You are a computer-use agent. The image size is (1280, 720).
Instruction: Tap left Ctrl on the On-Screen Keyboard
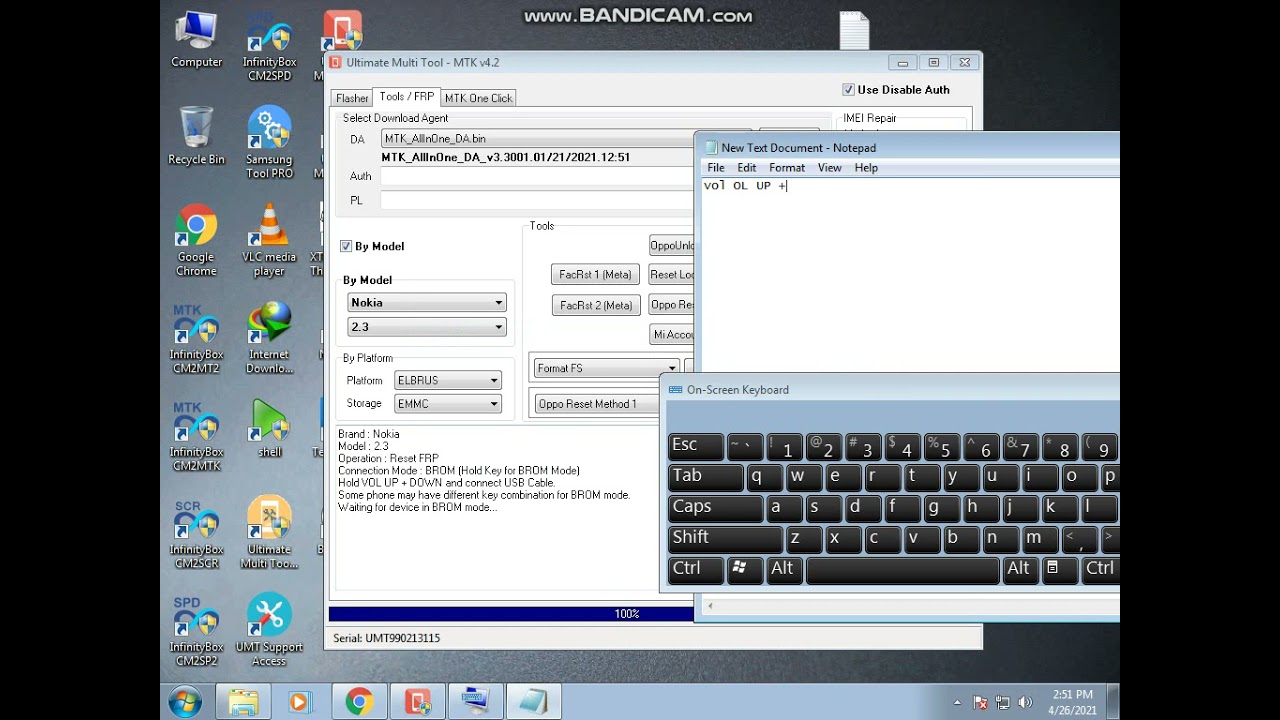696,570
